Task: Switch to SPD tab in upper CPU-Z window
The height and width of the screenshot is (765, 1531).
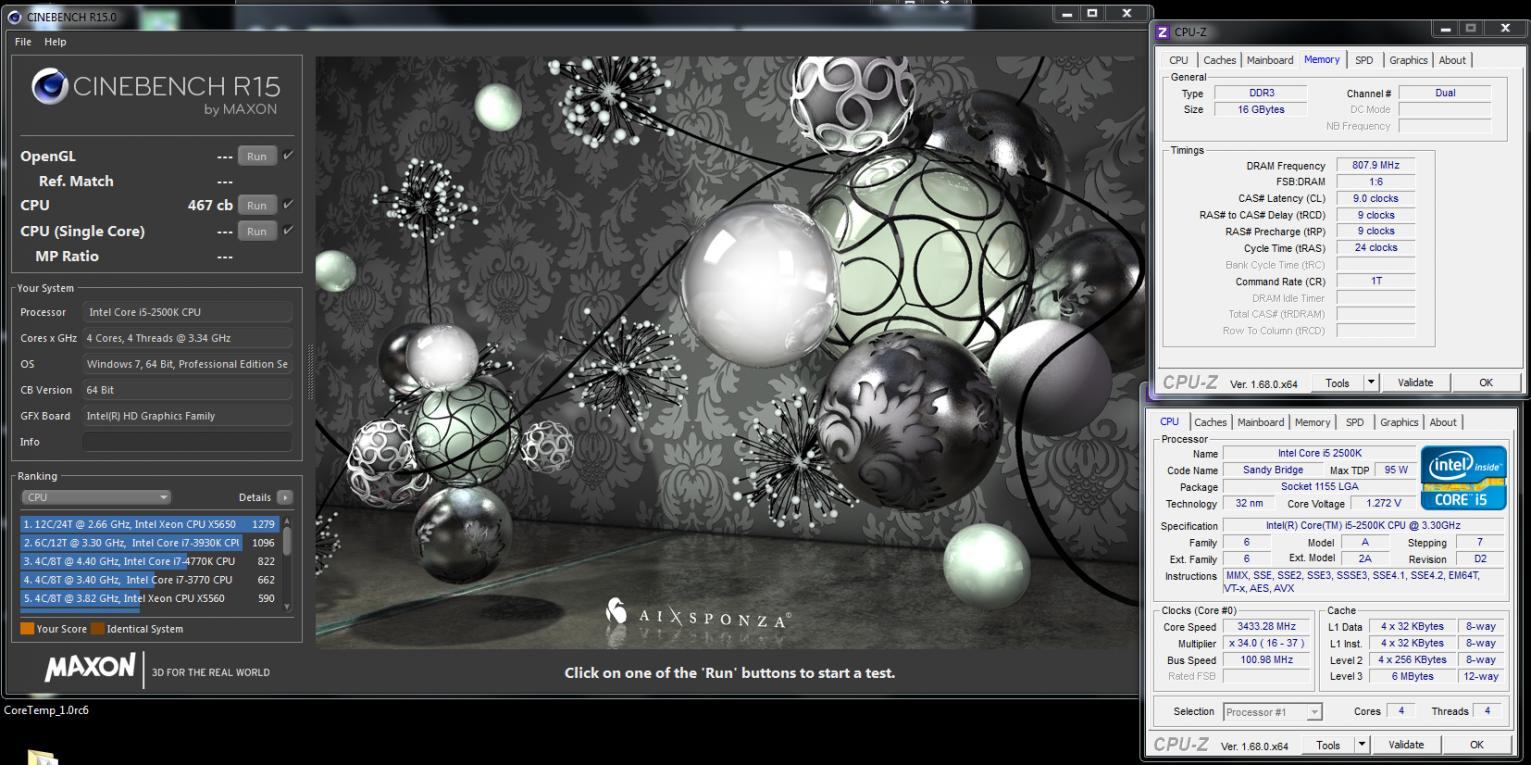Action: point(1363,60)
